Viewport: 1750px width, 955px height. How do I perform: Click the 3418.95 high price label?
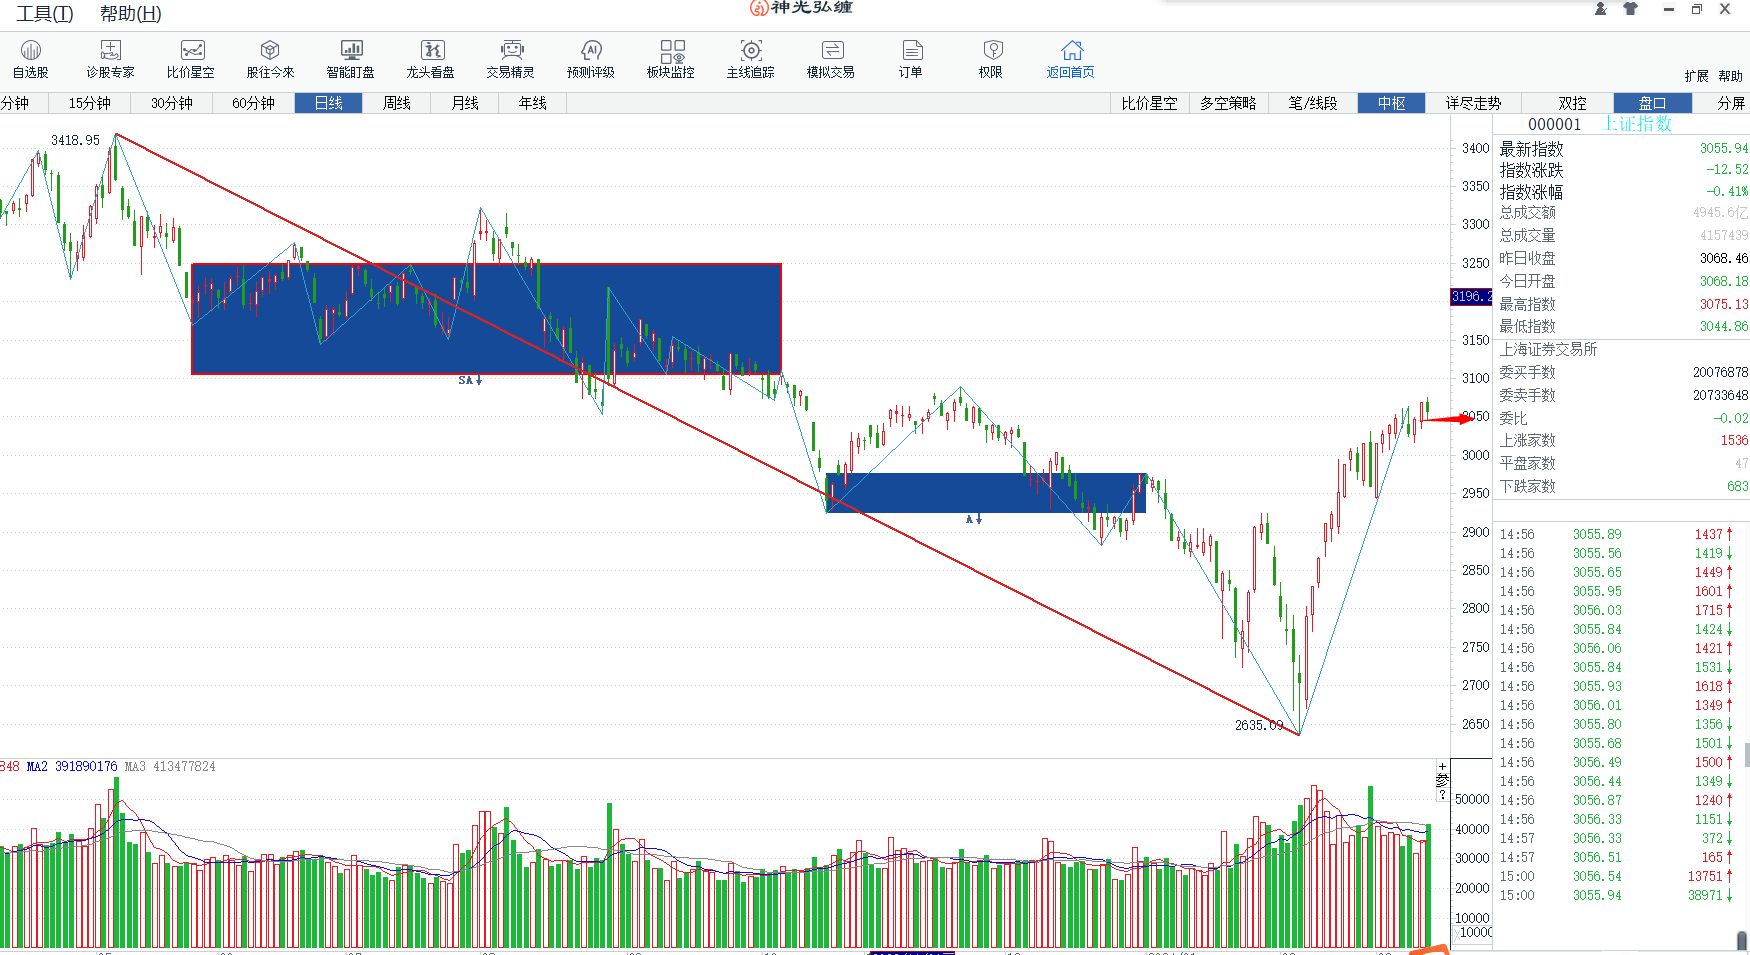[75, 140]
